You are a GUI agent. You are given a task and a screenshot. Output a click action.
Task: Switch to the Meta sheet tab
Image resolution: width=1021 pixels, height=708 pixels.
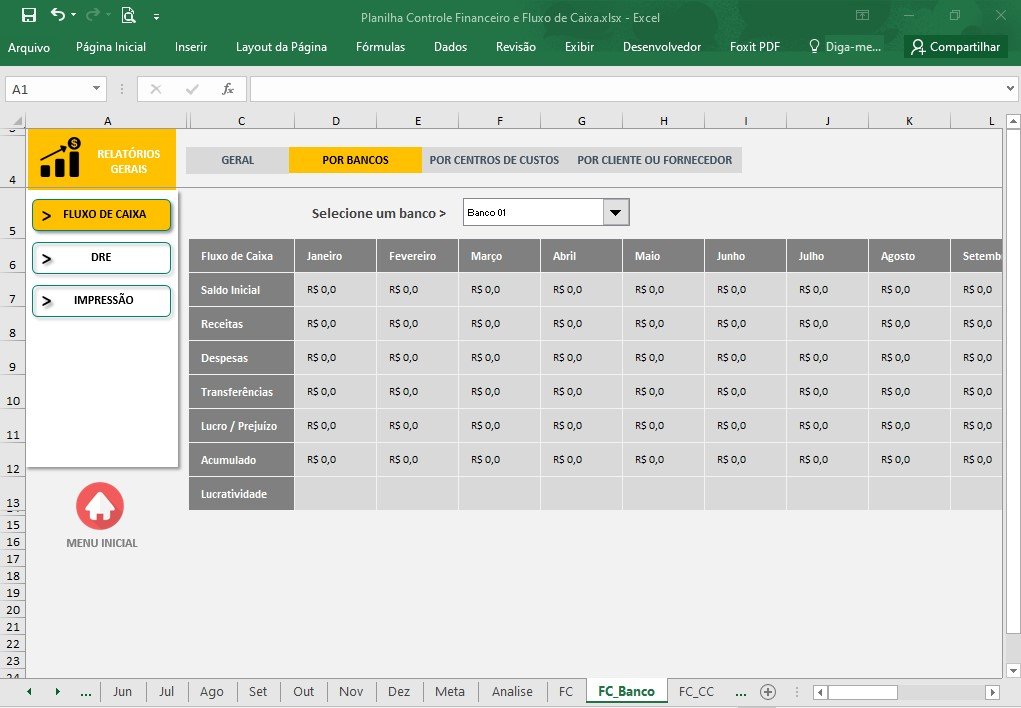(x=450, y=692)
